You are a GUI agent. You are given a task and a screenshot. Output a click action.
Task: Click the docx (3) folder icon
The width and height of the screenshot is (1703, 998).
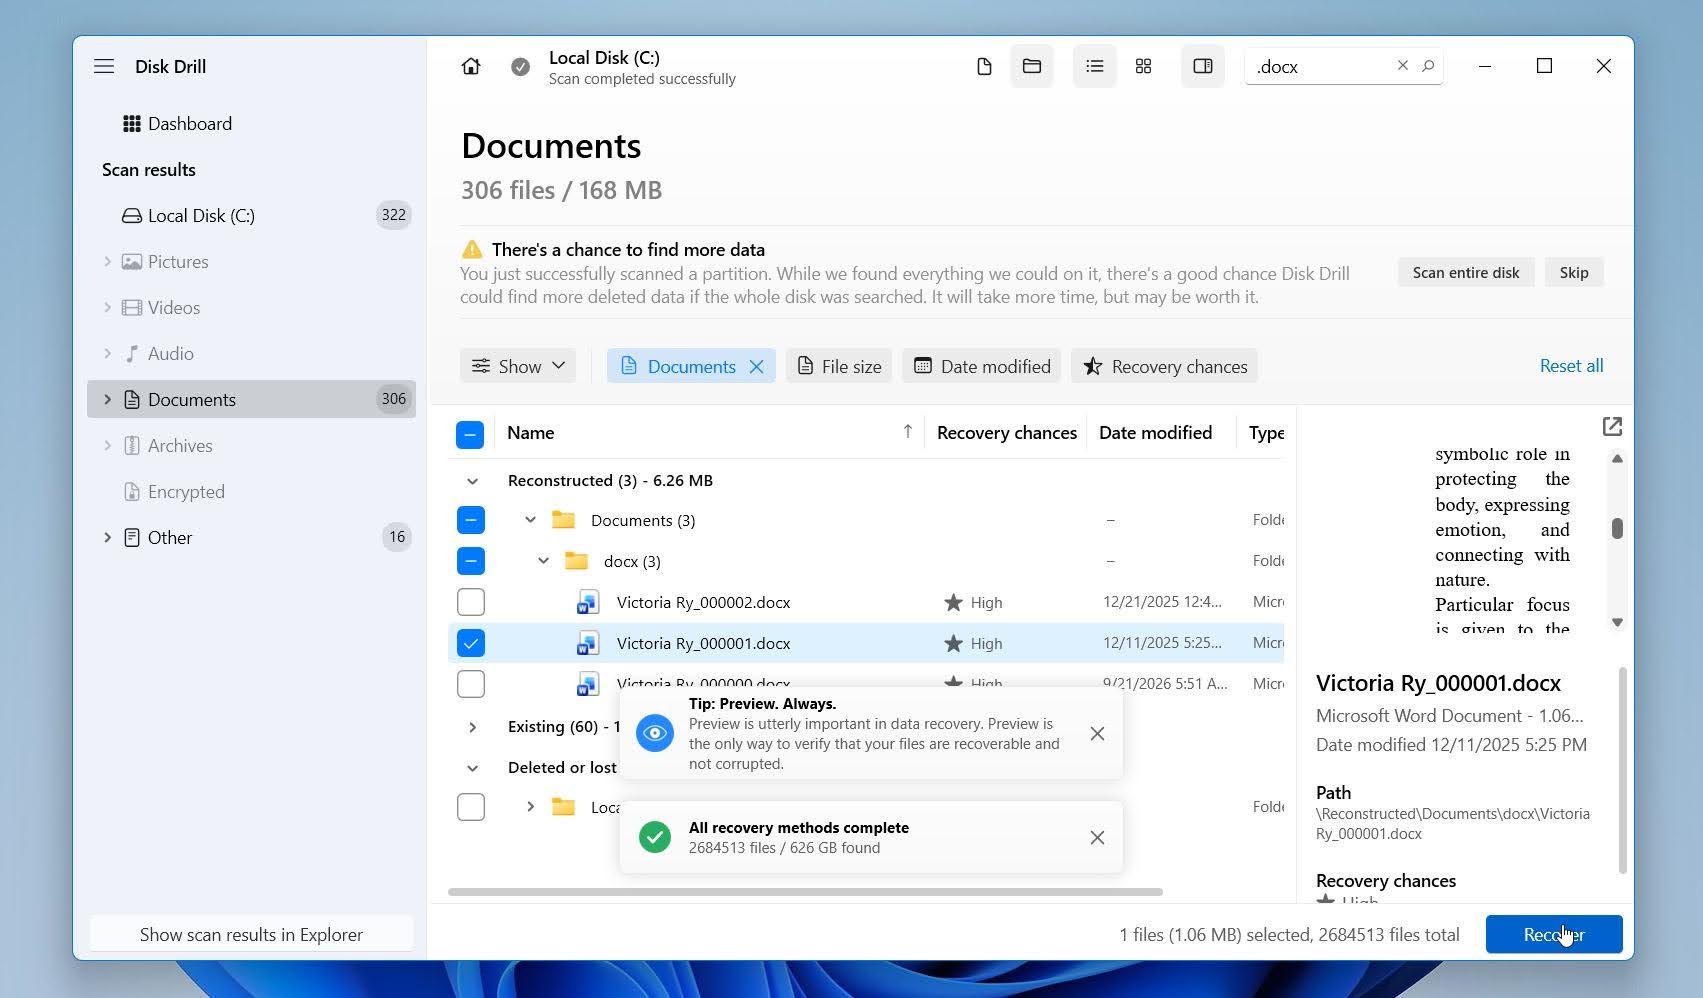tap(576, 561)
